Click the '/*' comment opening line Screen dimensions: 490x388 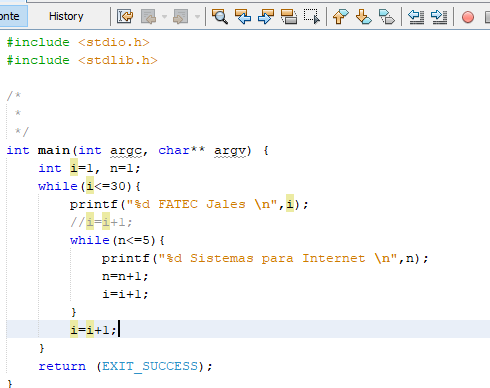[x=14, y=96]
